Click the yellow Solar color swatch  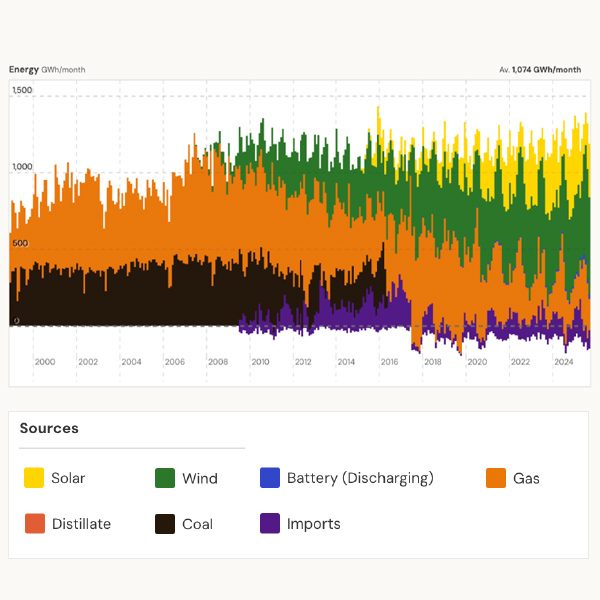(34, 478)
